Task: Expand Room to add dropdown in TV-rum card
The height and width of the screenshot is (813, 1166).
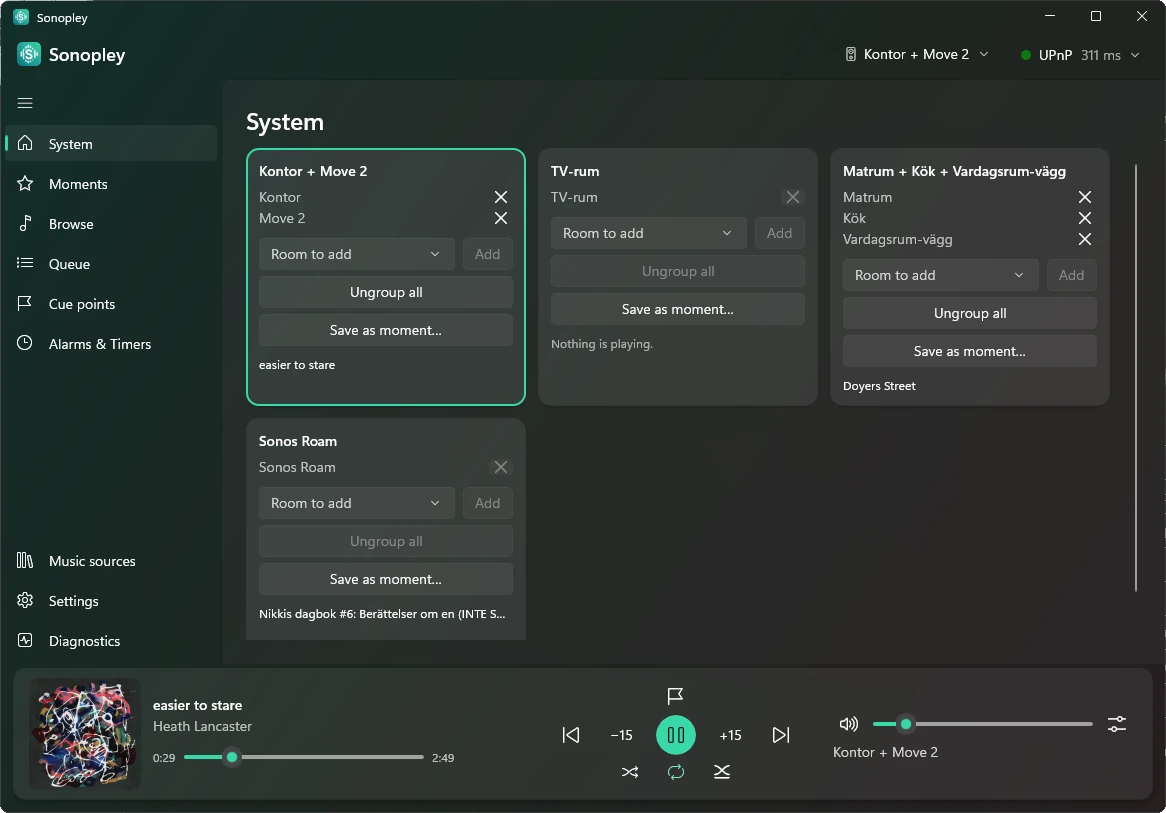Action: click(x=648, y=234)
